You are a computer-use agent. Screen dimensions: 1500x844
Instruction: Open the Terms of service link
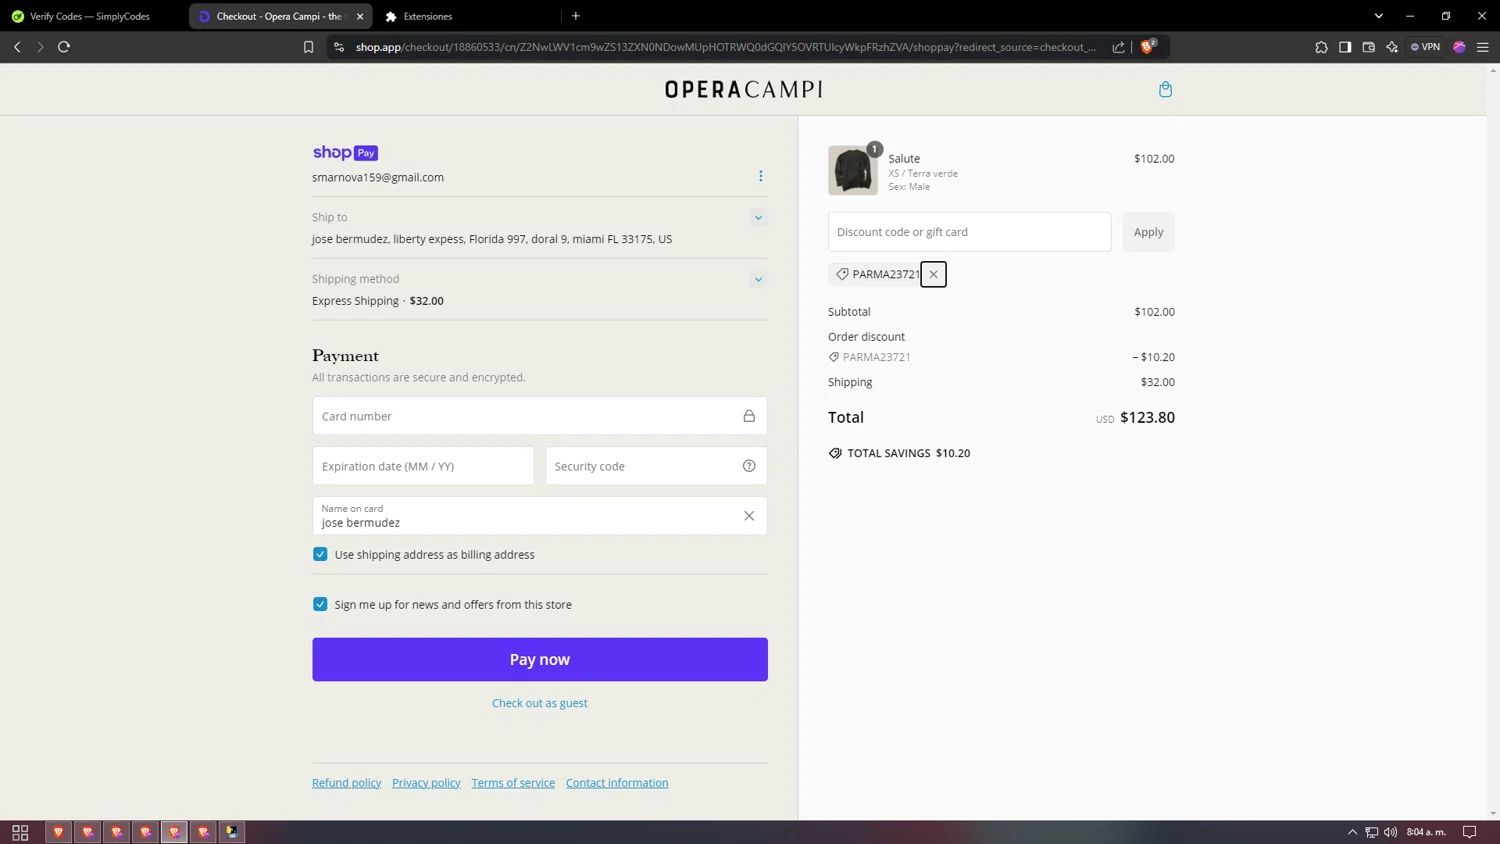coord(513,783)
